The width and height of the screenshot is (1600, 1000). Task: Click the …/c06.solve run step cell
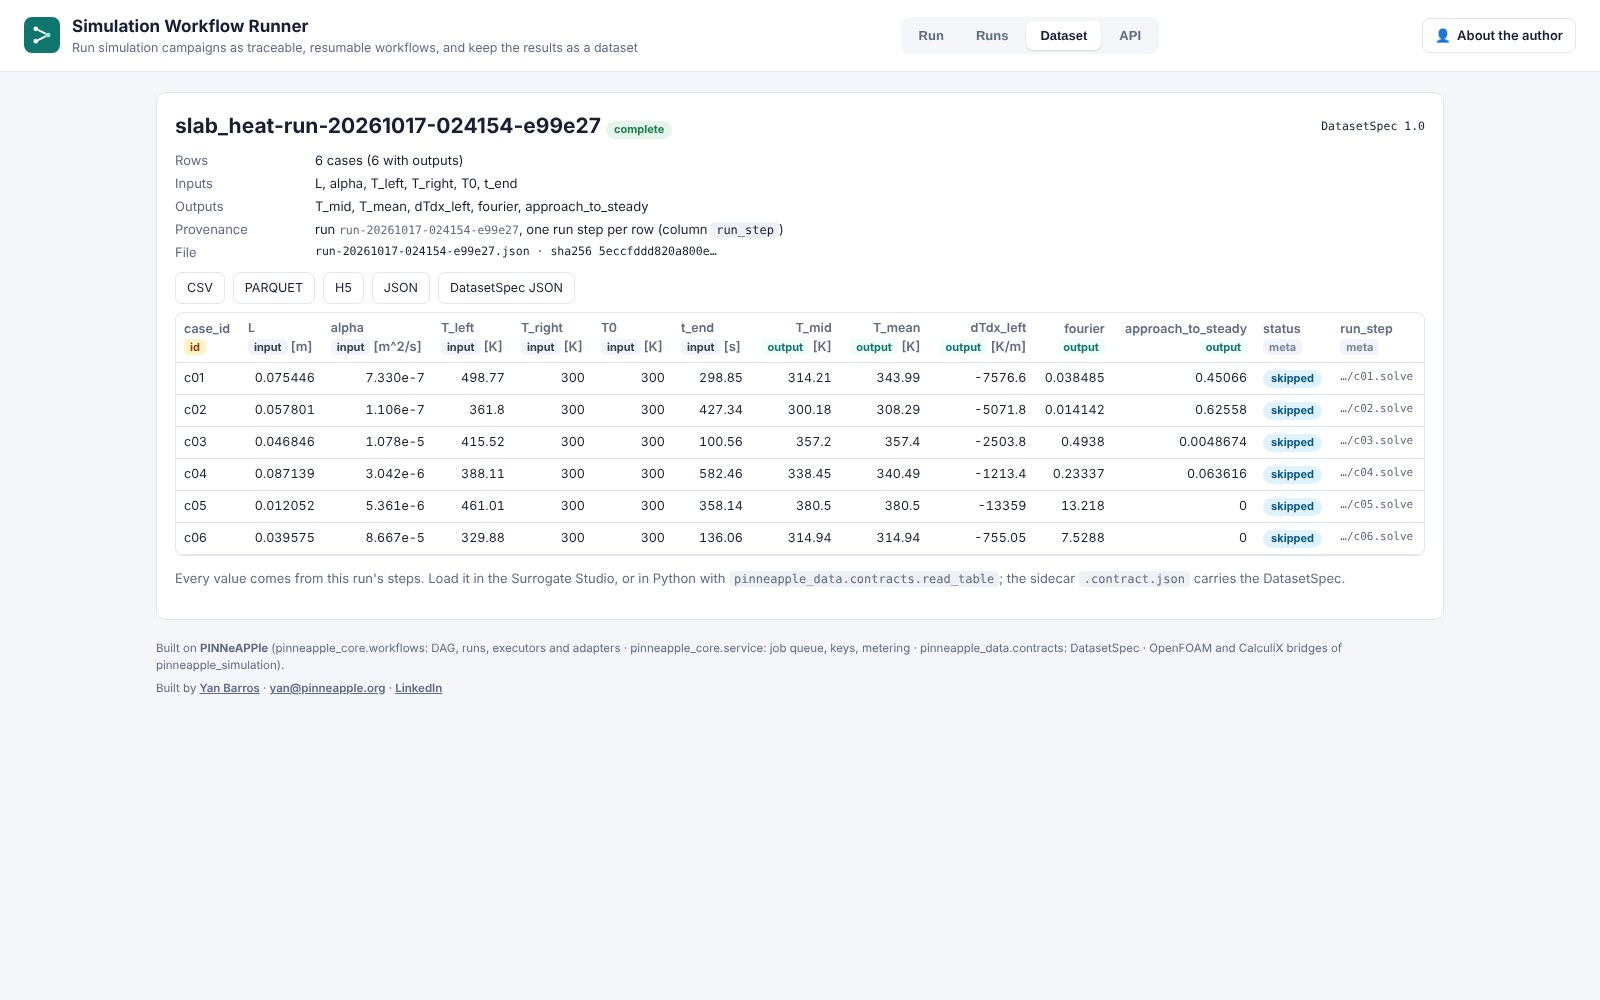tap(1377, 537)
